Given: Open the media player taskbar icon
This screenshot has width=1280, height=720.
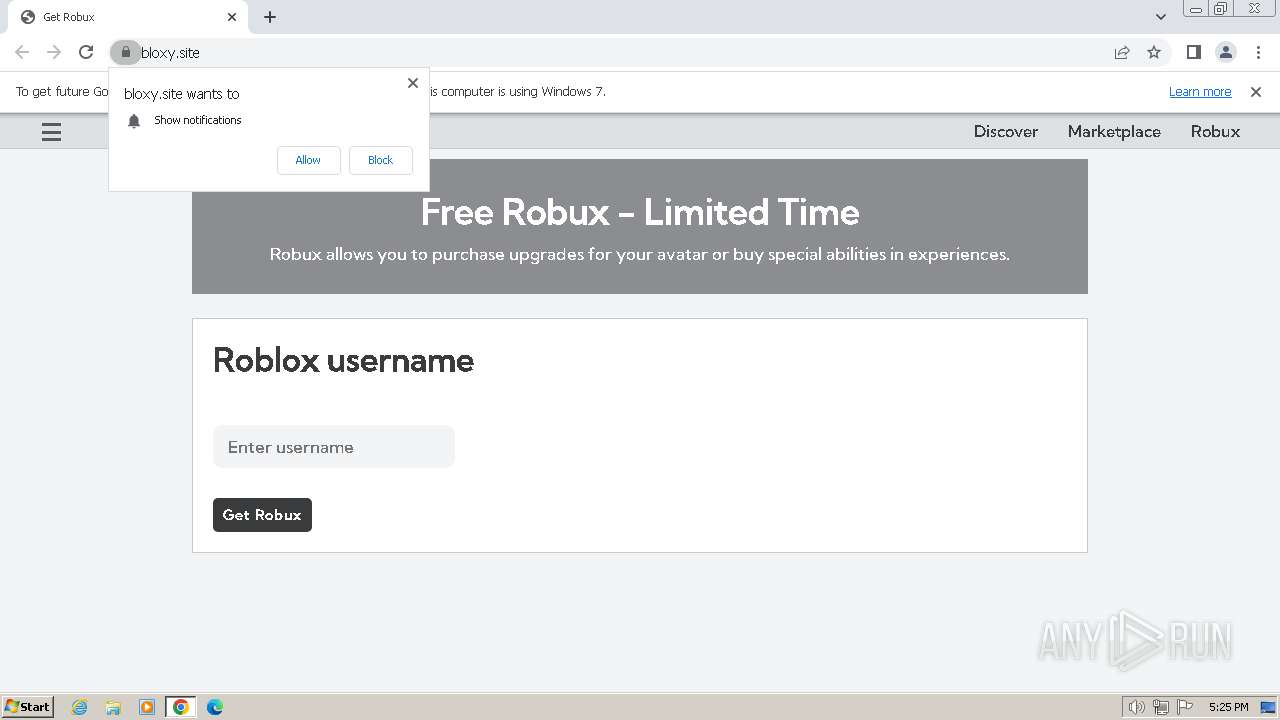Looking at the screenshot, I should [x=147, y=707].
